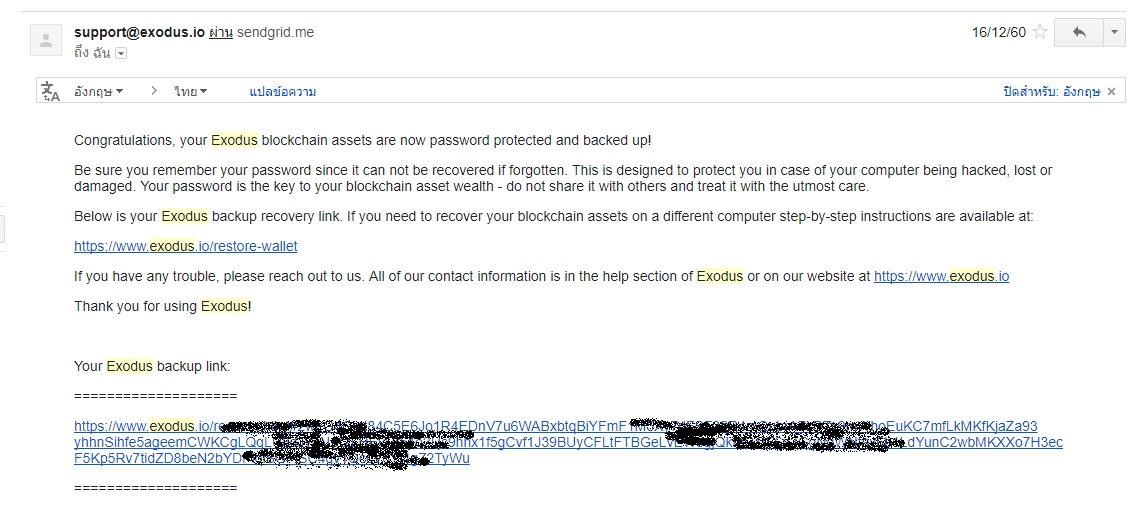Reply using the arrow button
The width and height of the screenshot is (1135, 515).
(1079, 33)
